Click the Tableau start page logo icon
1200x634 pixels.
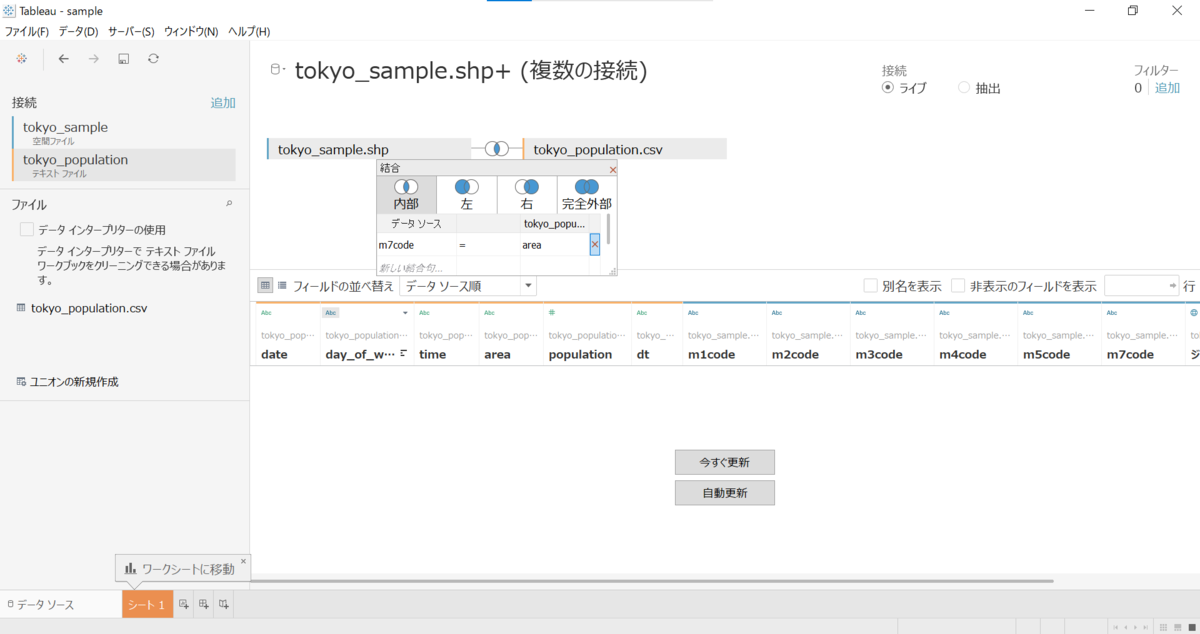[22, 59]
